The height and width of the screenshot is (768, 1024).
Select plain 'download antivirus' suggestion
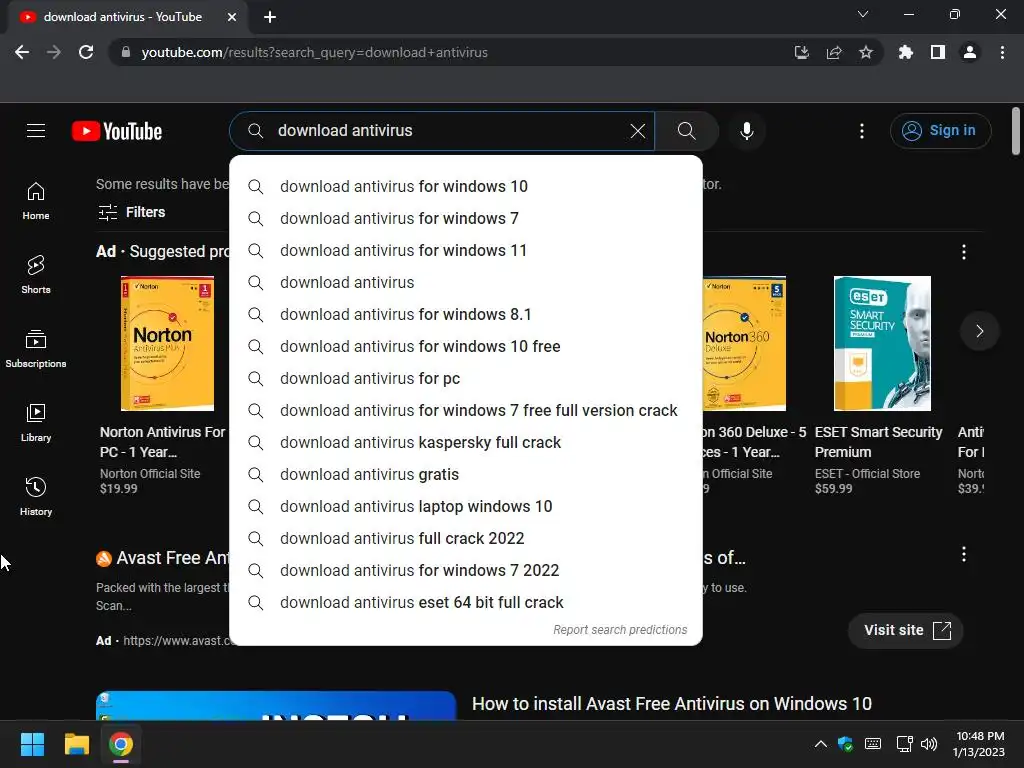tap(466, 283)
